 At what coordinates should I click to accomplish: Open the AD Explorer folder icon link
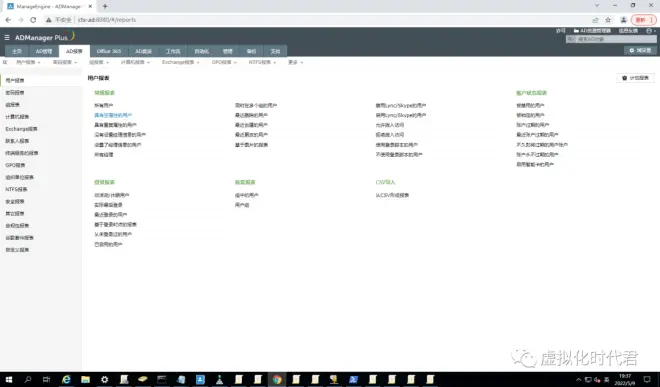[x=576, y=31]
